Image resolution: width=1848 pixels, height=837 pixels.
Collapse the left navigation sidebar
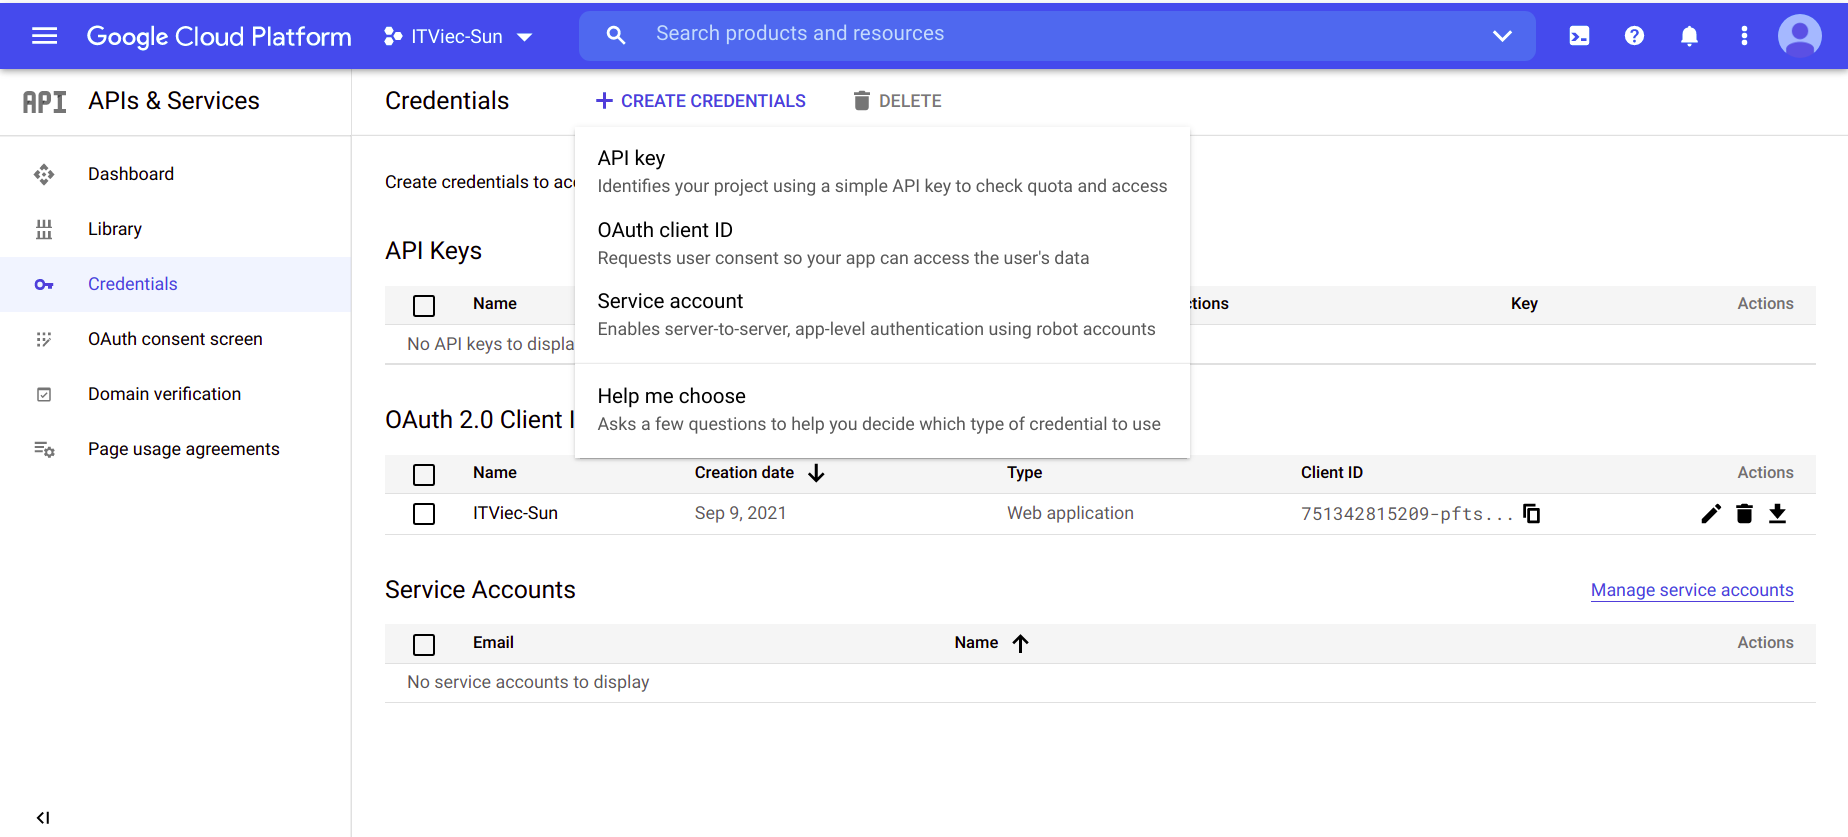tap(43, 817)
